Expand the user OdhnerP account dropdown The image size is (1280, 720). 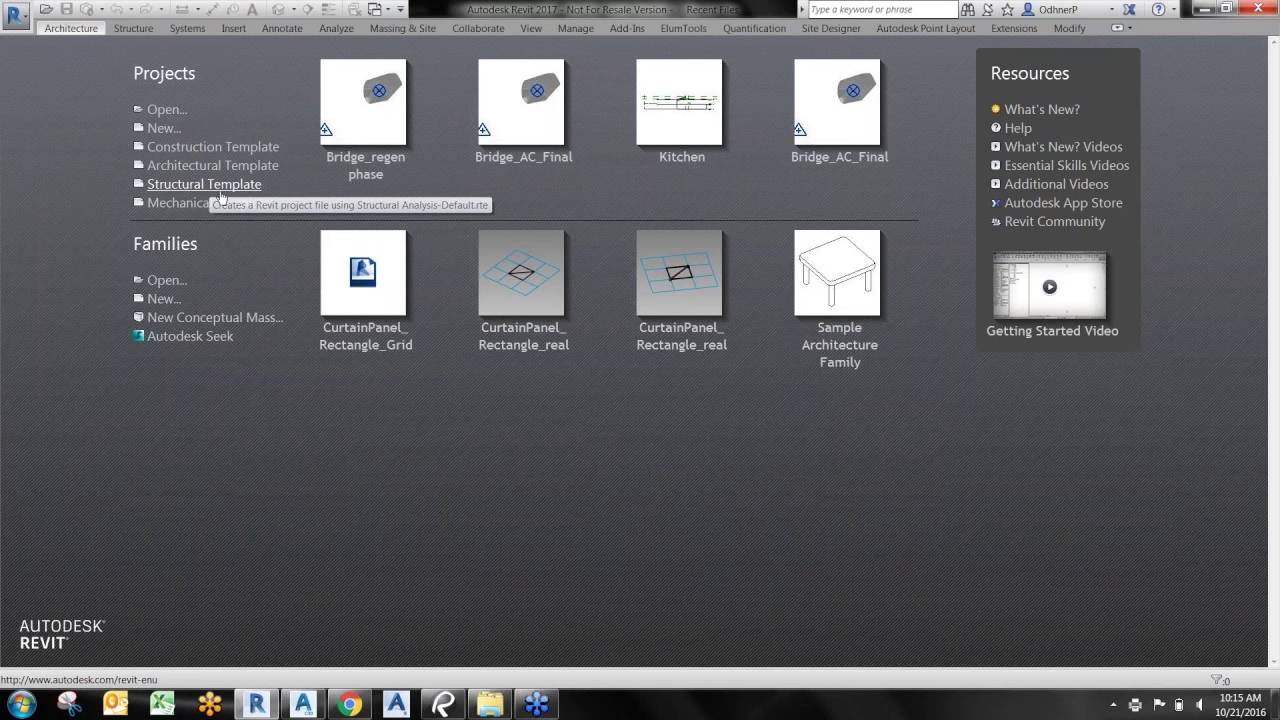click(x=1111, y=9)
